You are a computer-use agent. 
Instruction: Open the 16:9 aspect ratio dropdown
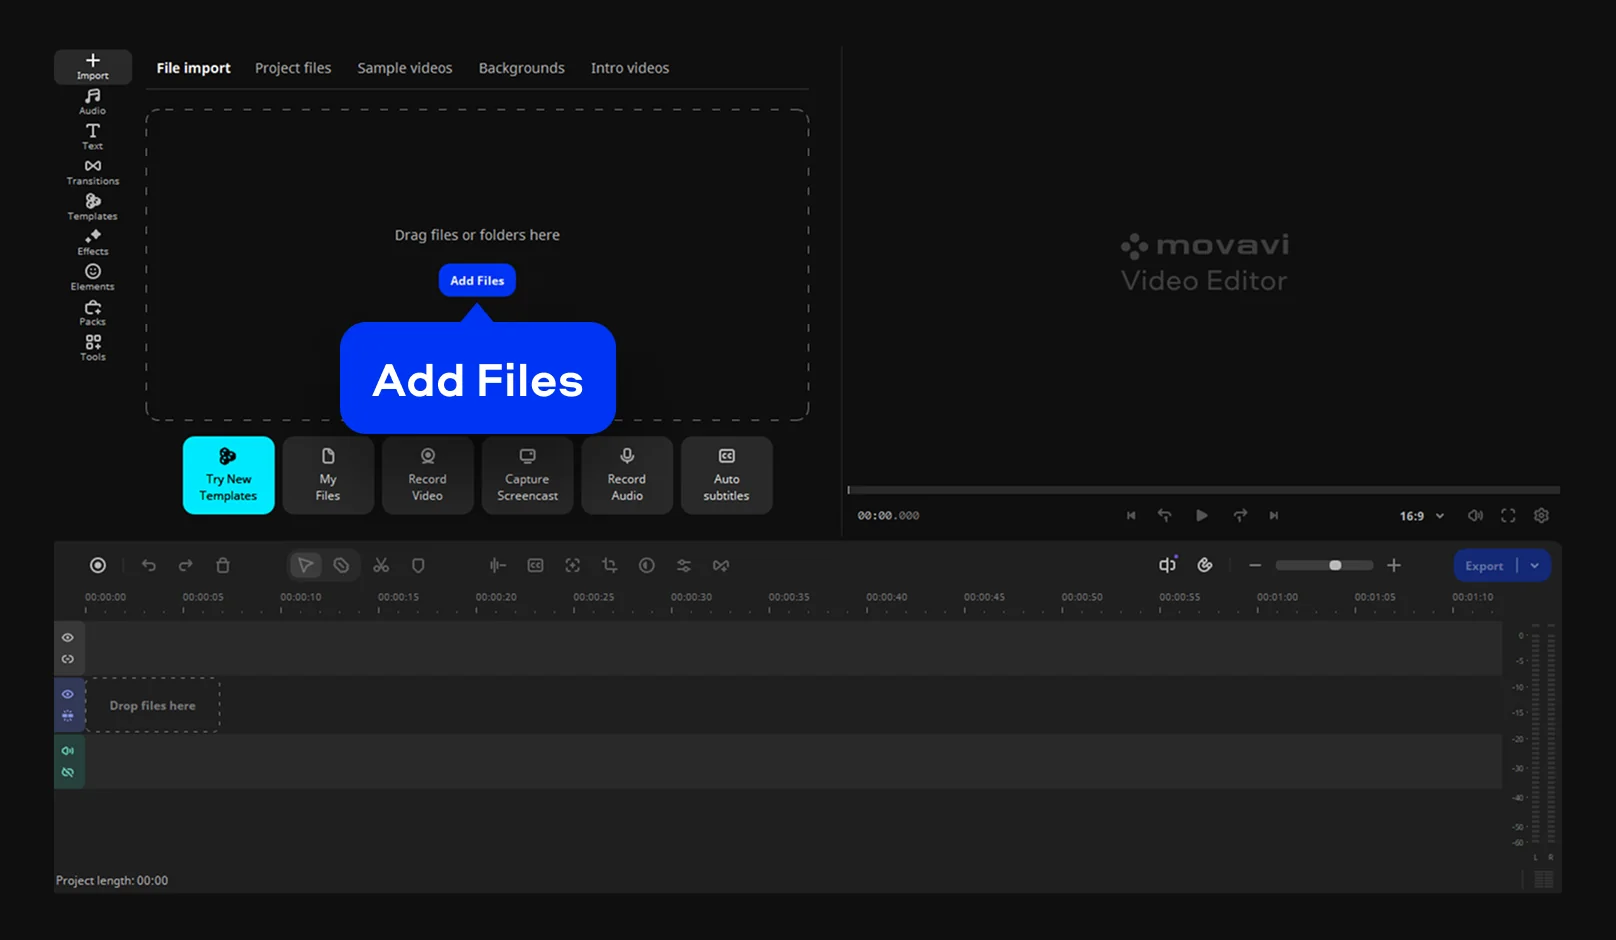[x=1422, y=516]
